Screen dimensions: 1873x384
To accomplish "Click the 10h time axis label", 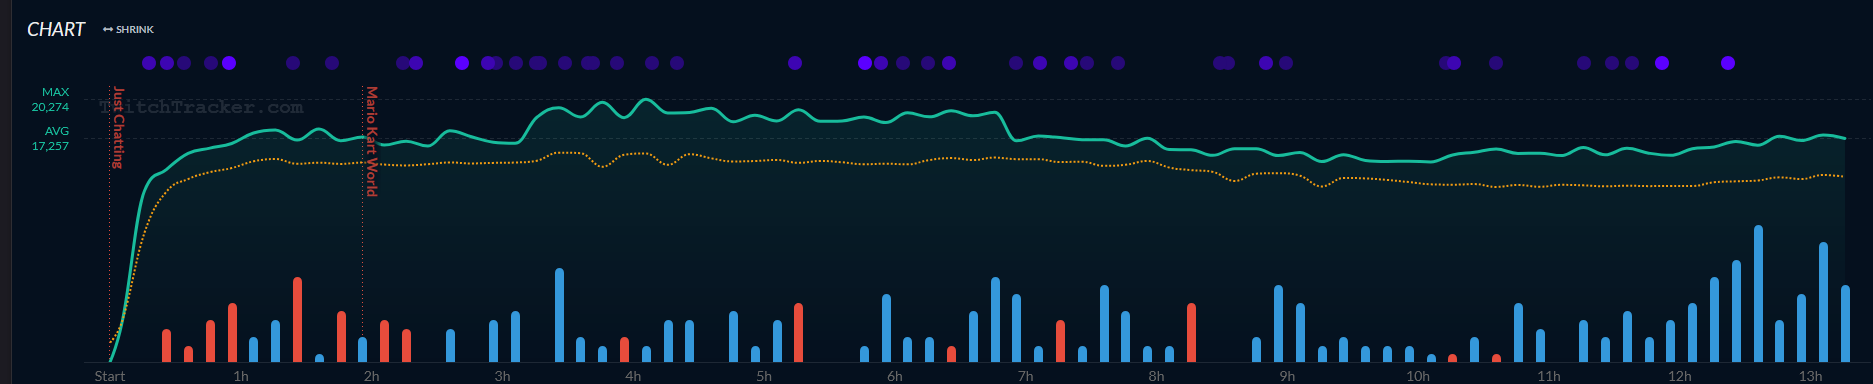I will coord(1418,376).
